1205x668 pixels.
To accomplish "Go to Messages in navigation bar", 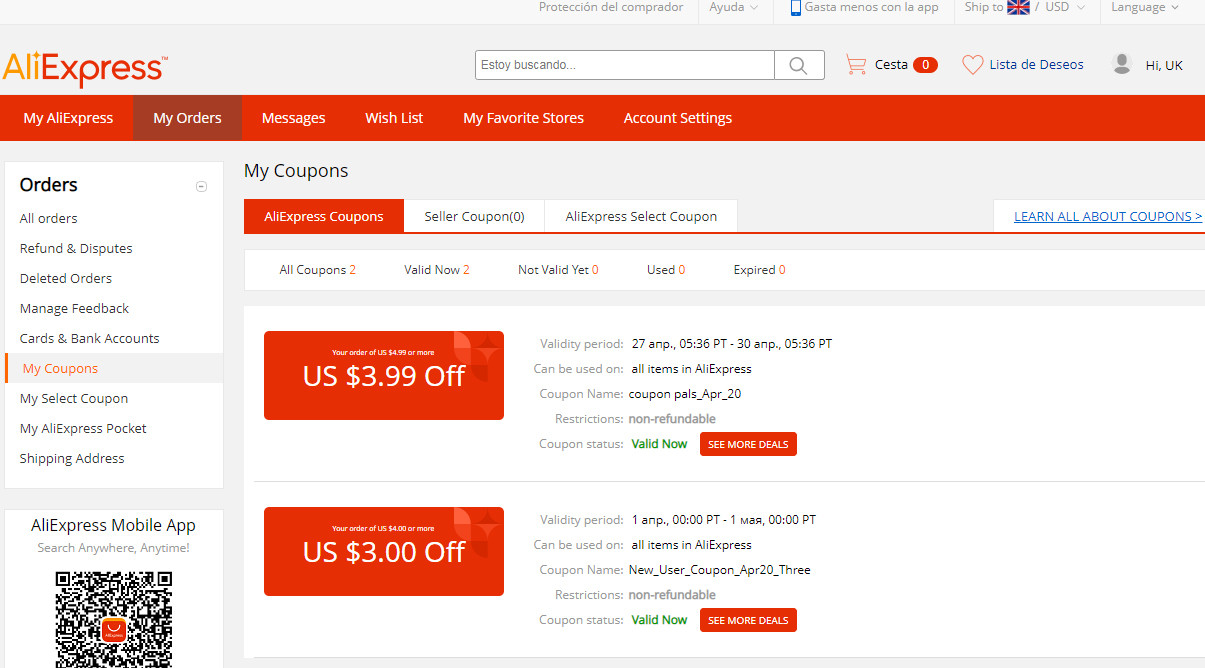I will tap(293, 118).
